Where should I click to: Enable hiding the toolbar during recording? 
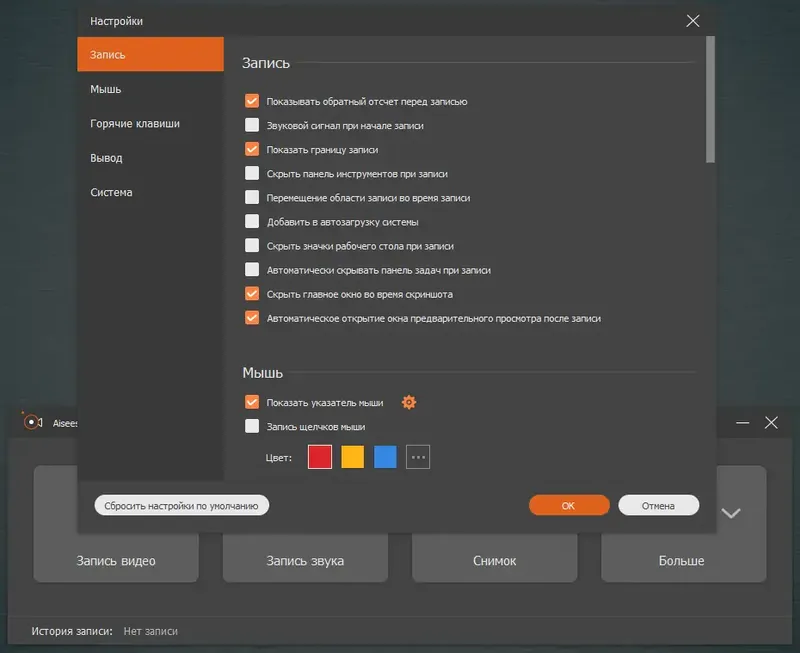click(253, 174)
